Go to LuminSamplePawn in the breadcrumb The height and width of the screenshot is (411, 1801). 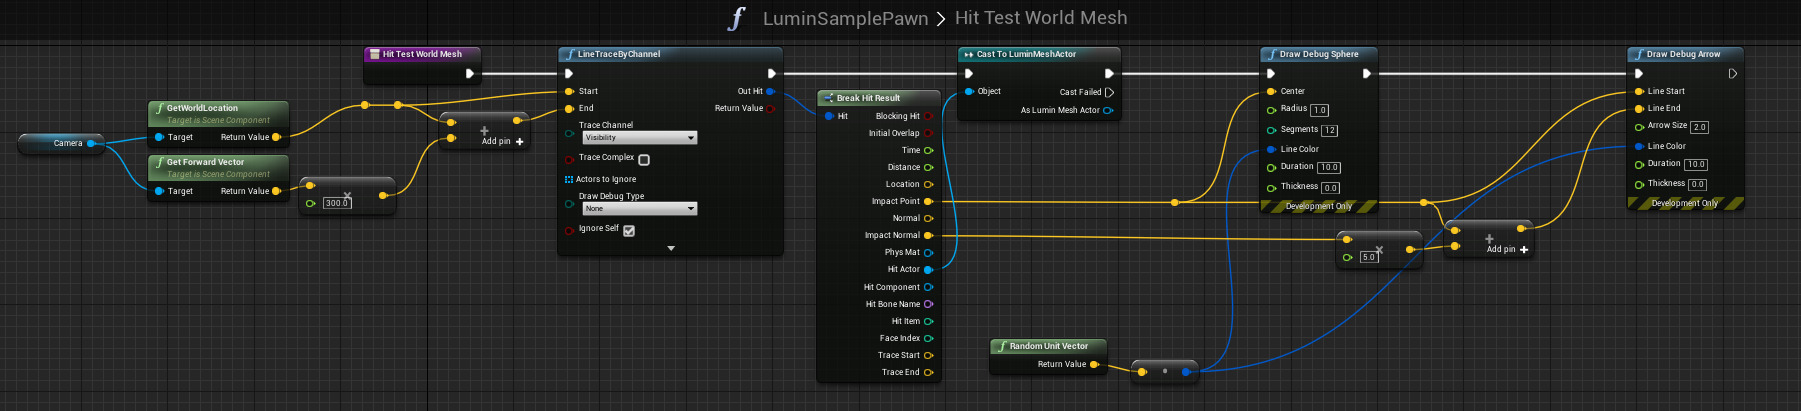coord(845,18)
